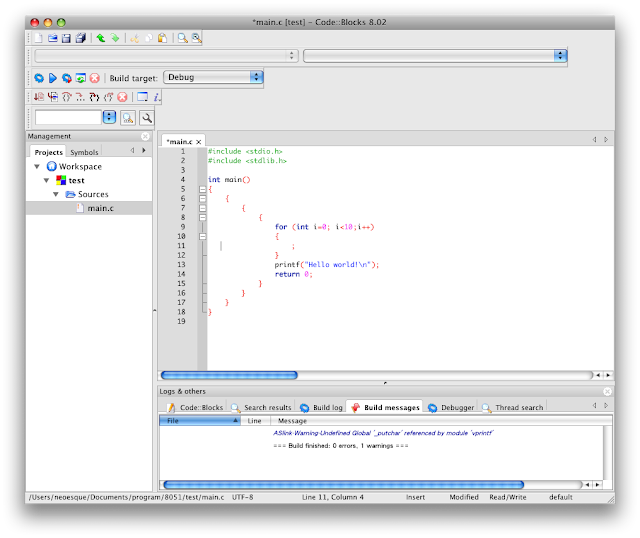Image resolution: width=640 pixels, height=538 pixels.
Task: Fold the code block at line 8
Action: tap(202, 217)
